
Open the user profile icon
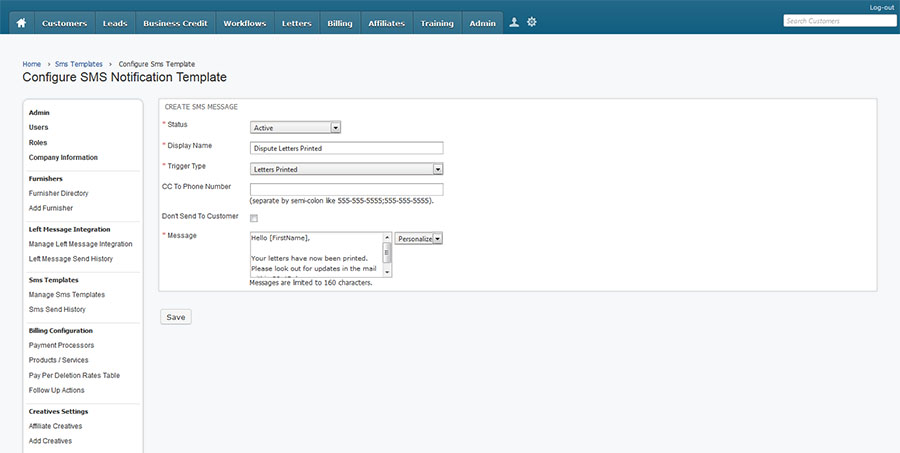[514, 22]
